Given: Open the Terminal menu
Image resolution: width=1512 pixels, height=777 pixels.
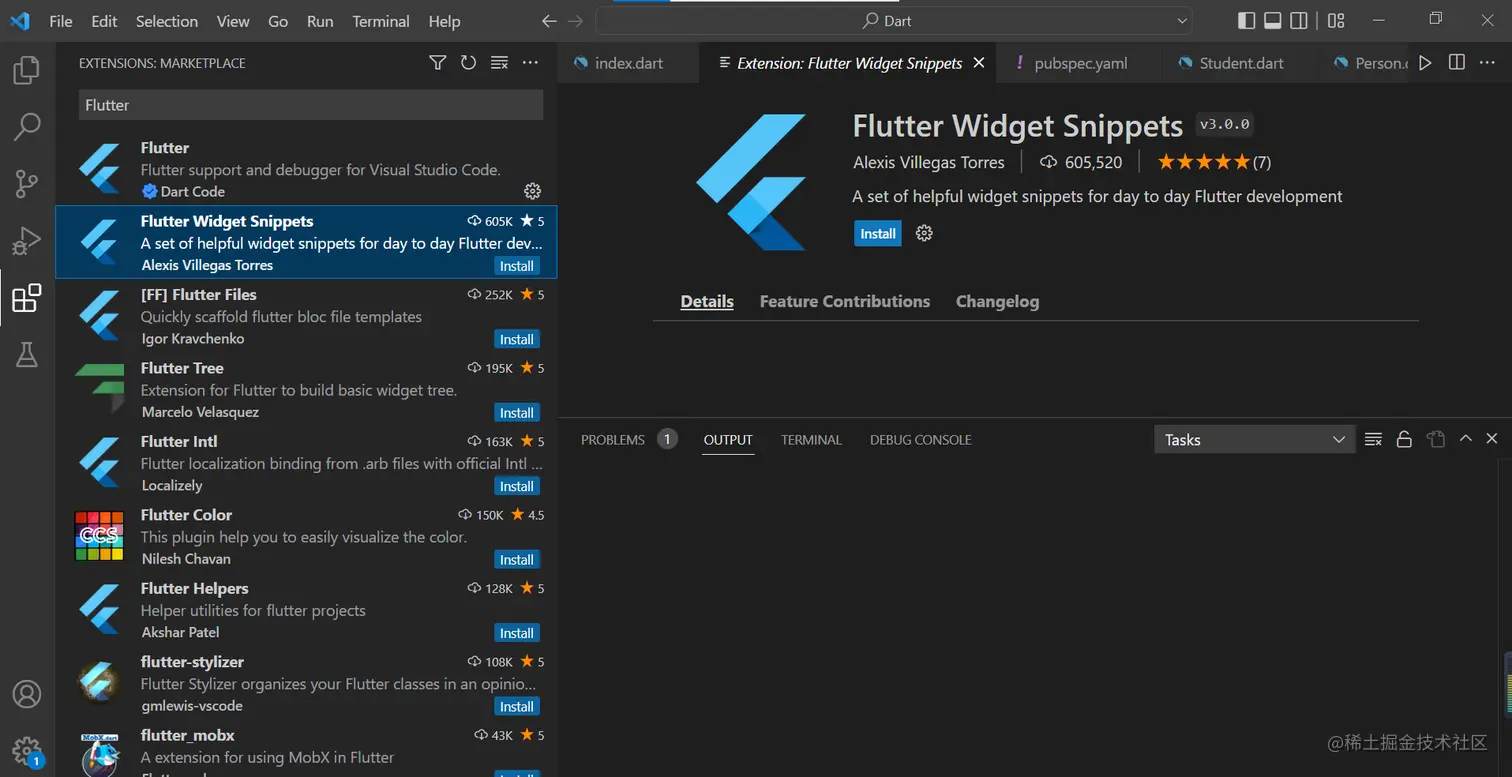Looking at the screenshot, I should (381, 21).
